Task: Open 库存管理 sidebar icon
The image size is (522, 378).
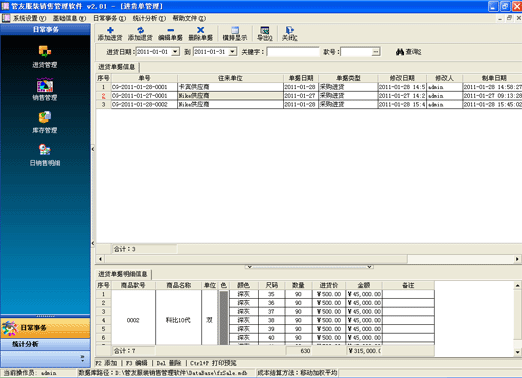Action: 45,122
